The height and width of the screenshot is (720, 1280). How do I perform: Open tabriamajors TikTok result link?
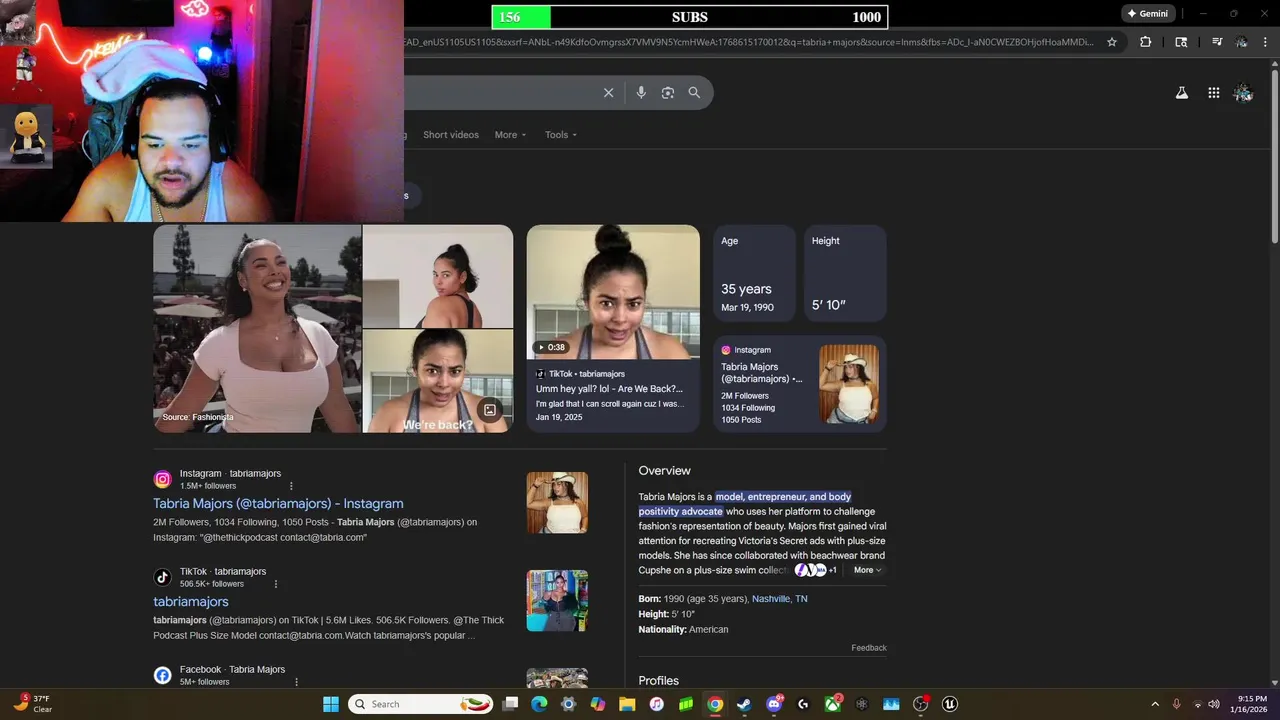click(x=191, y=601)
